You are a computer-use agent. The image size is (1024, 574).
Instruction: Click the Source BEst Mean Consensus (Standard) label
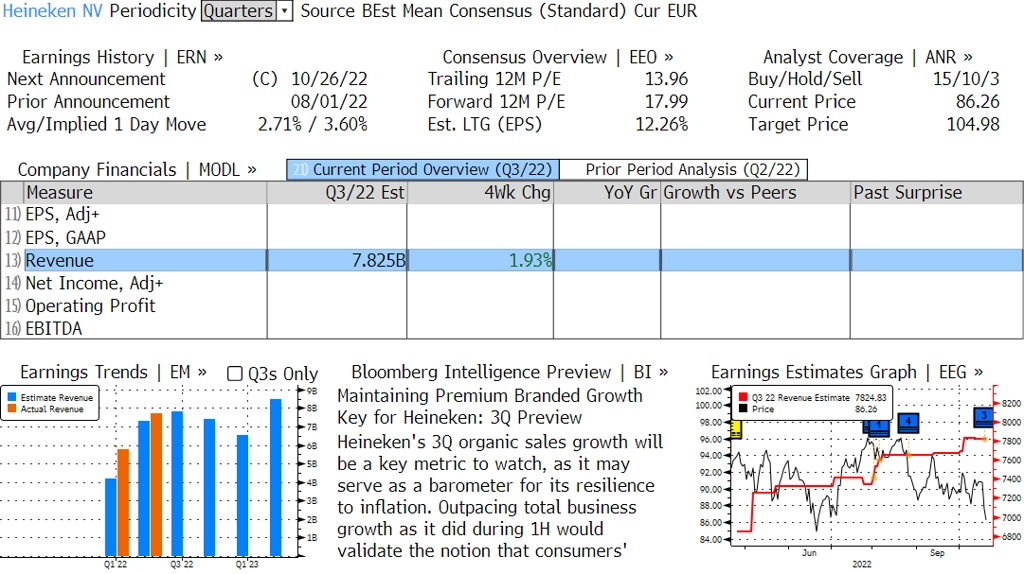(465, 11)
